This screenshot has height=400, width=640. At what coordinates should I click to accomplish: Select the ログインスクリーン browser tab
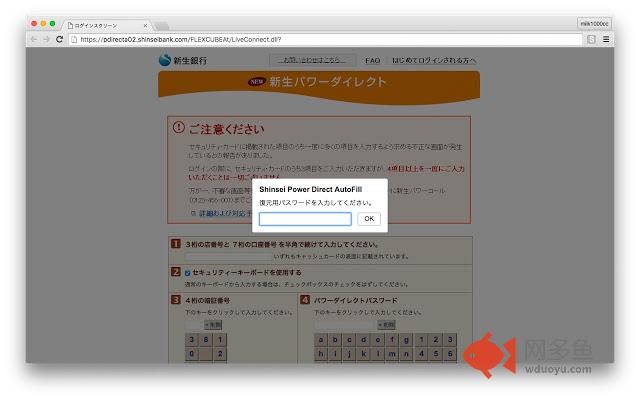106,26
